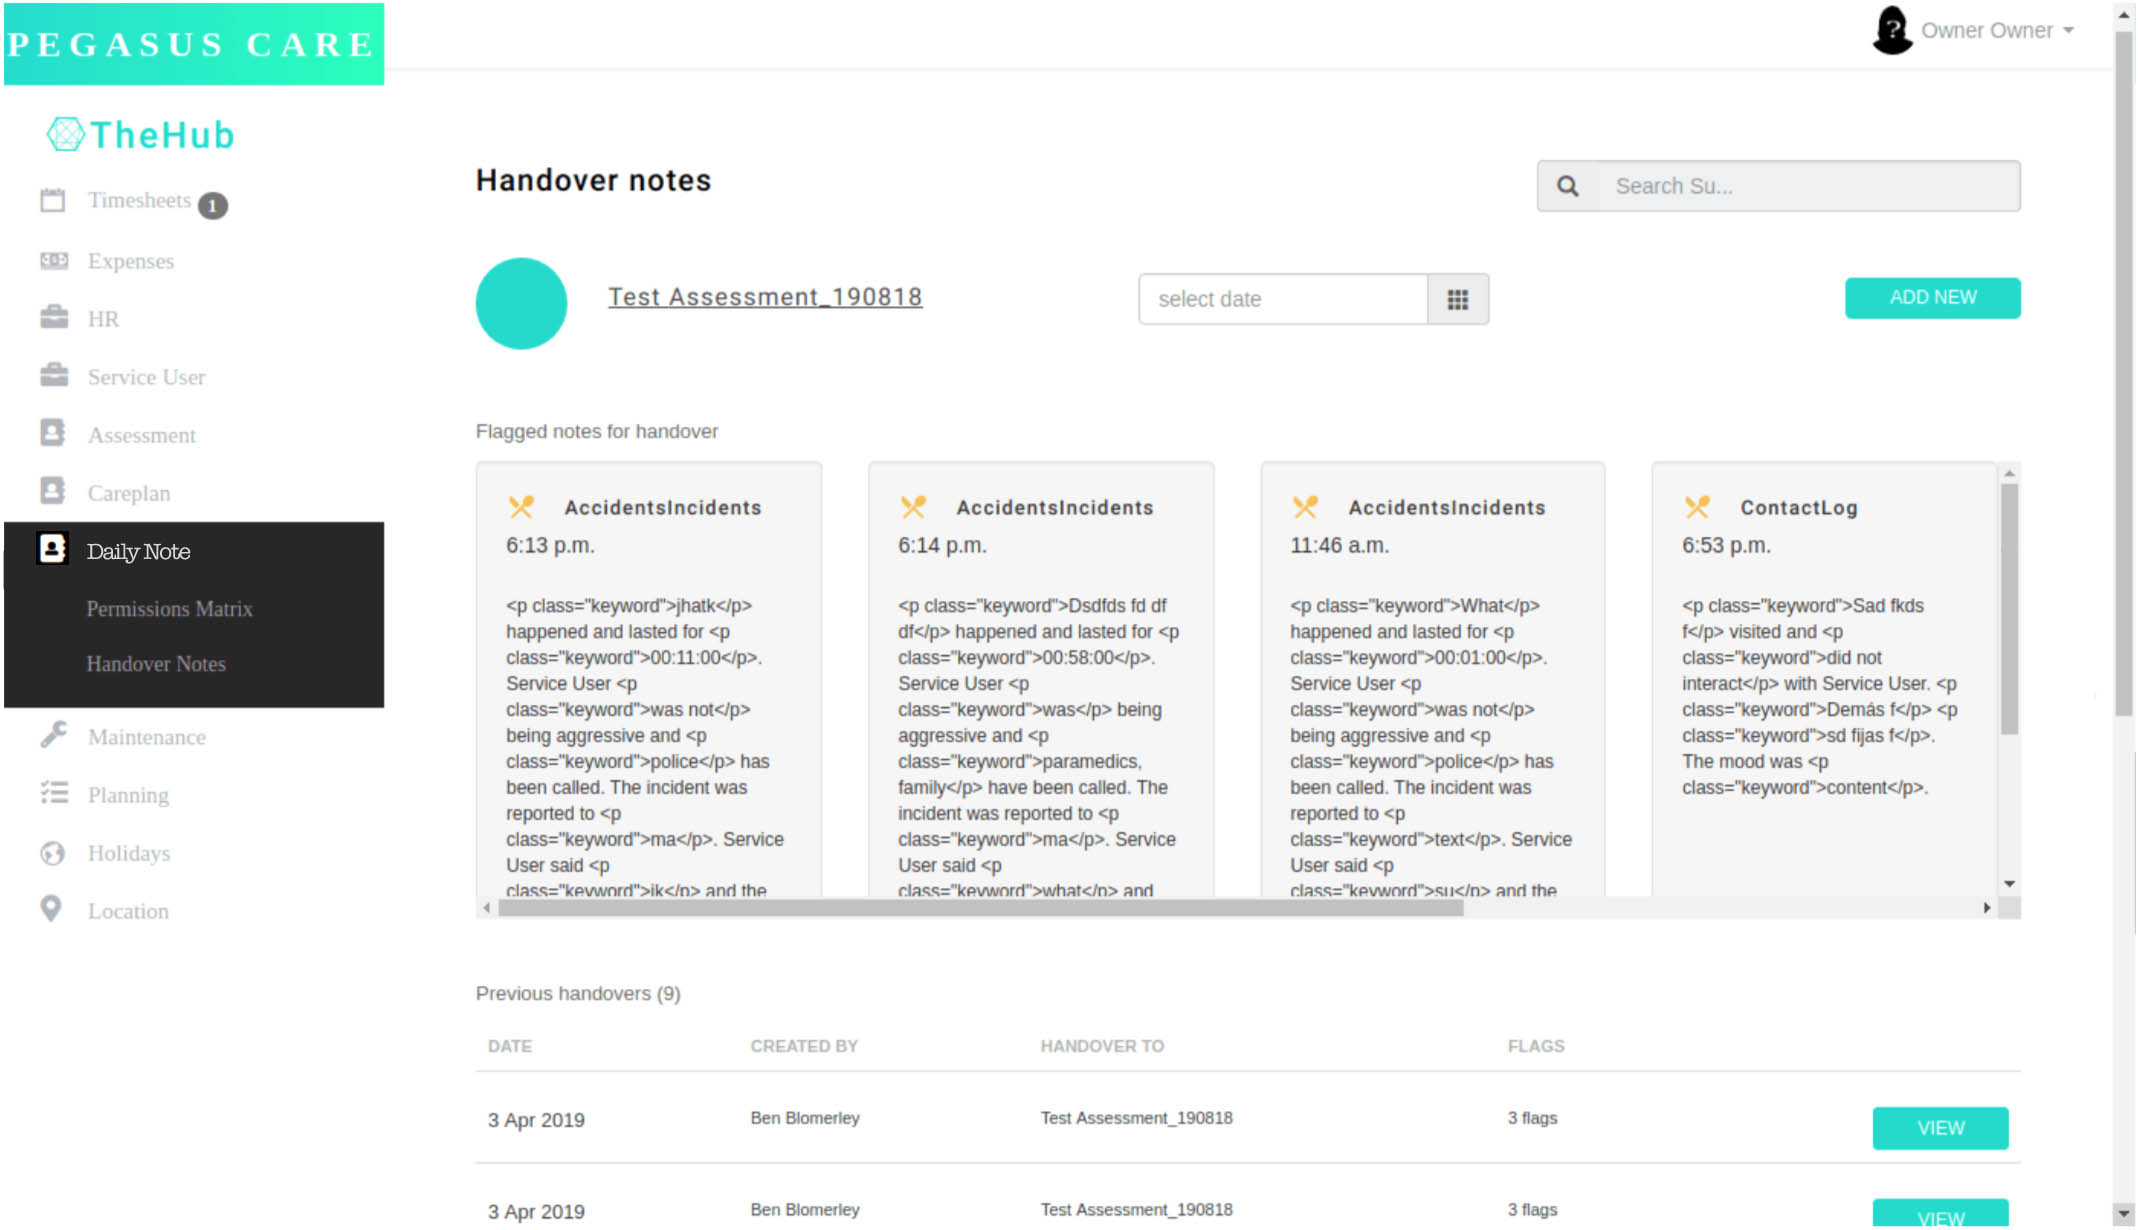2138x1230 pixels.
Task: Click the Expenses money icon
Action: [53, 261]
